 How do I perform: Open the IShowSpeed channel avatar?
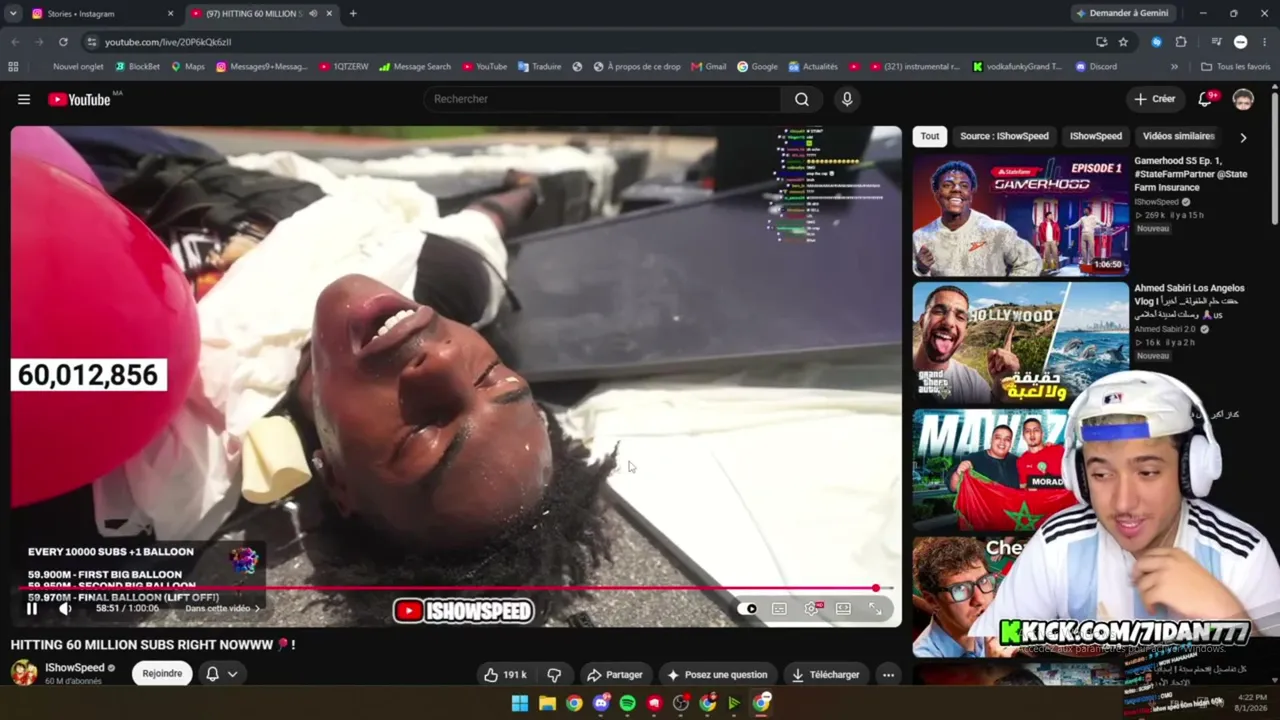[x=24, y=673]
